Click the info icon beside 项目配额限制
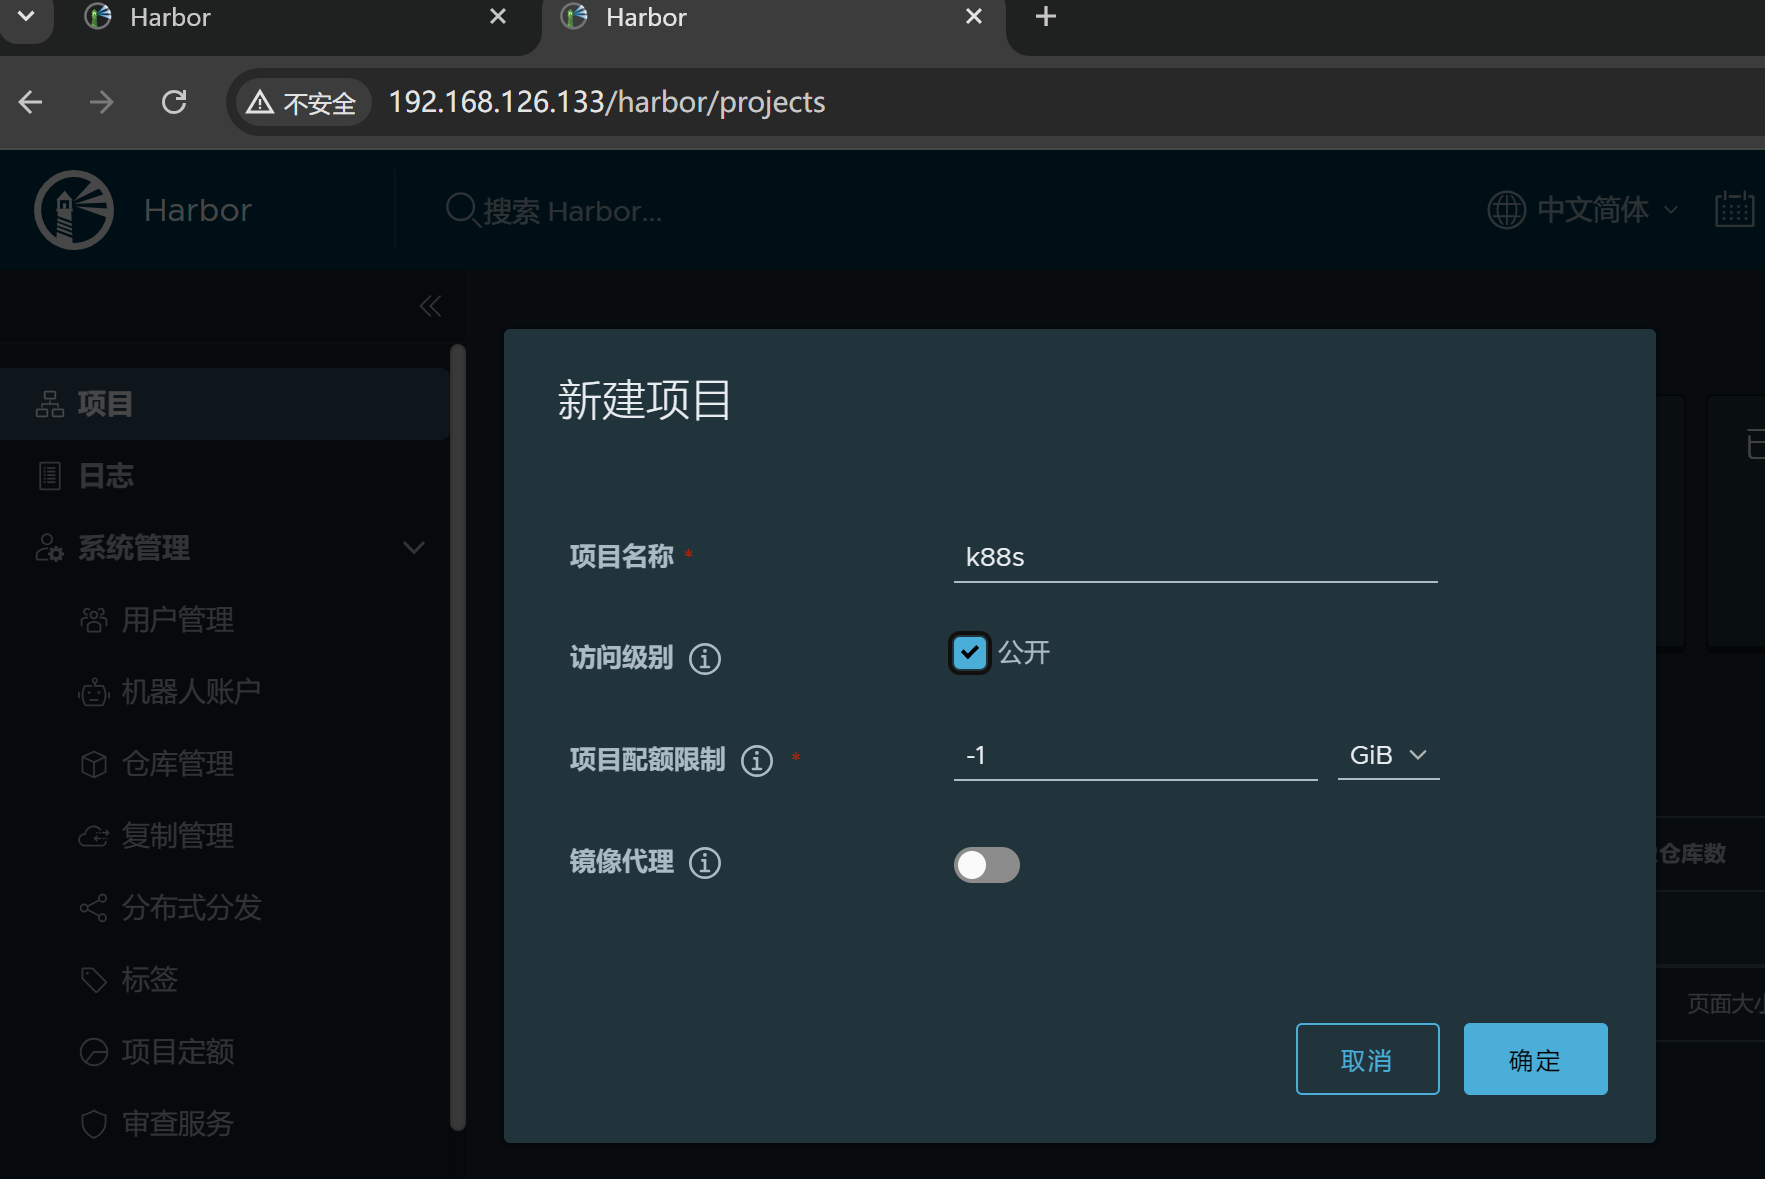 pos(757,761)
